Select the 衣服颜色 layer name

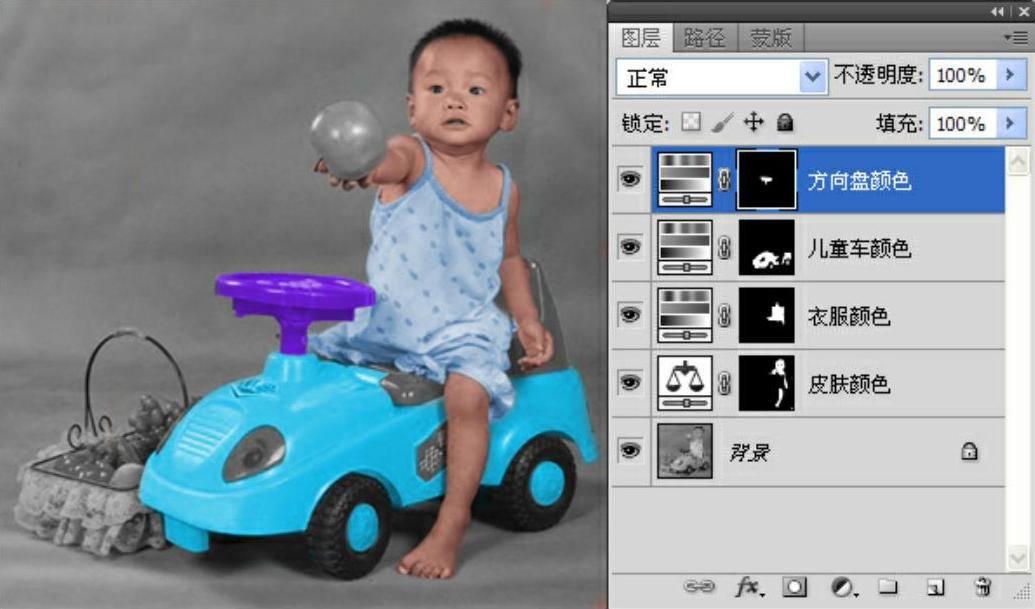click(849, 316)
